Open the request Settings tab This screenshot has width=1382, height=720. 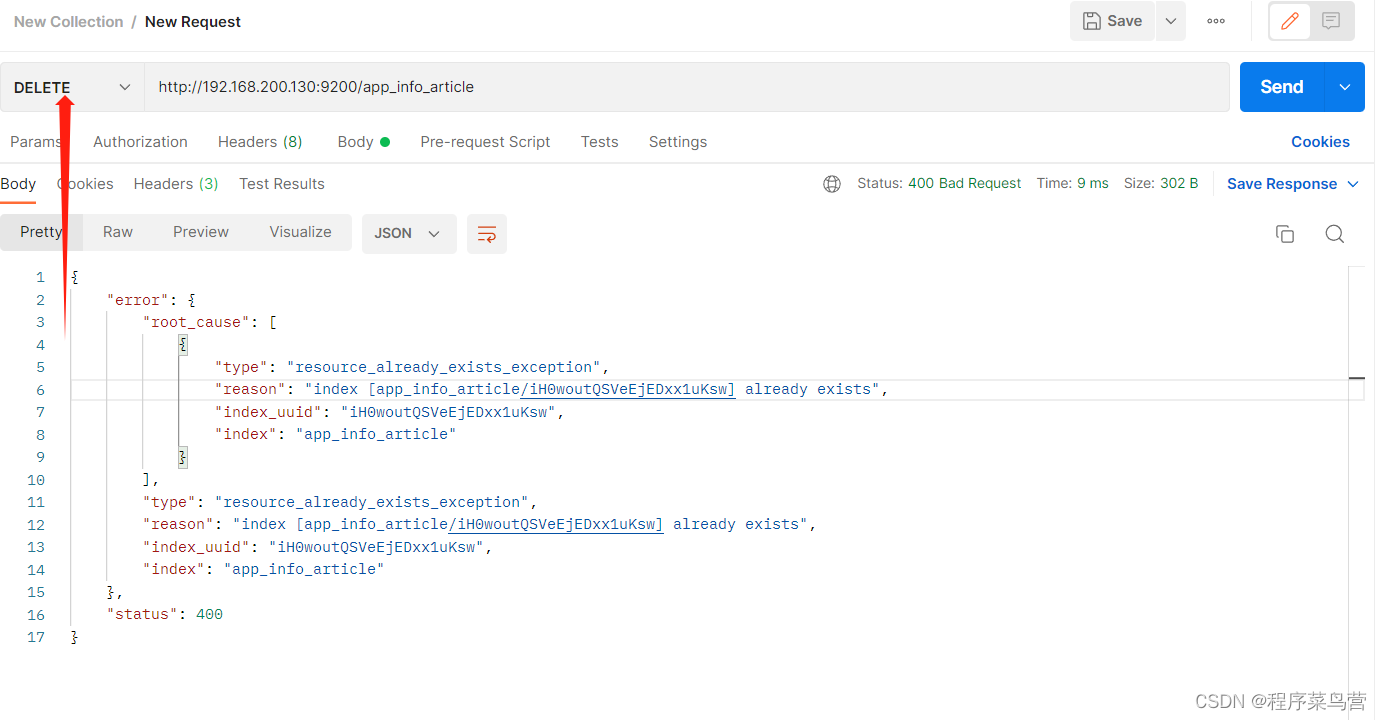[x=678, y=142]
